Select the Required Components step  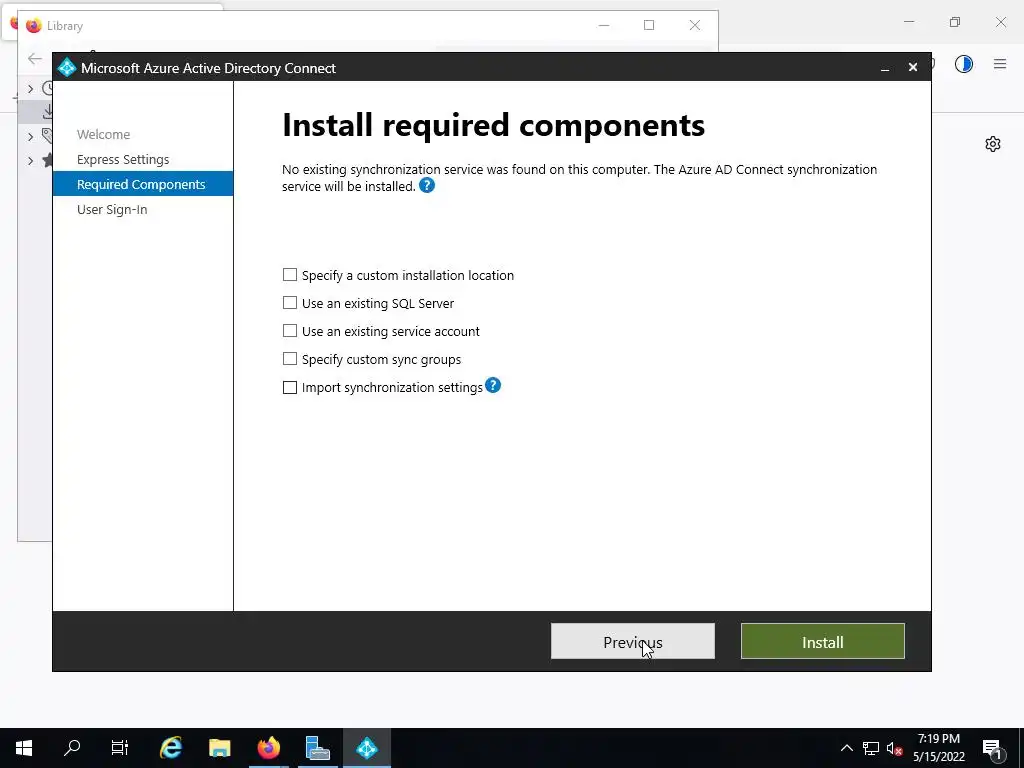pyautogui.click(x=142, y=184)
